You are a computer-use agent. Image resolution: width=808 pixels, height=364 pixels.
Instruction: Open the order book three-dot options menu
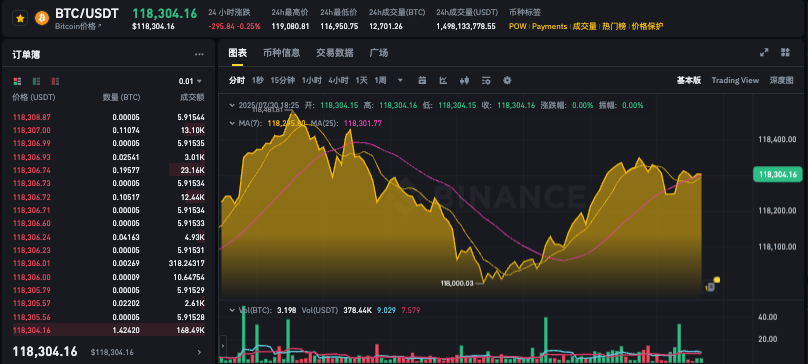point(199,55)
